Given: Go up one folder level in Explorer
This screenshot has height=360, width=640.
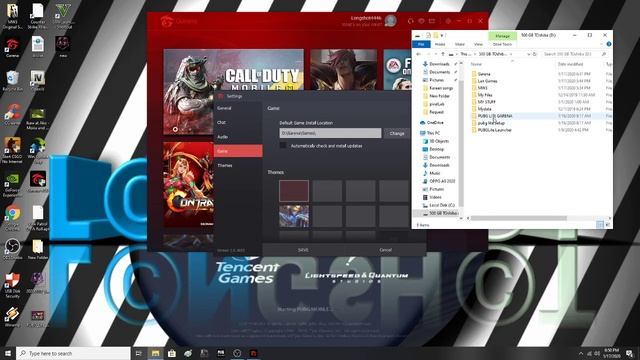Looking at the screenshot, I should pyautogui.click(x=443, y=54).
